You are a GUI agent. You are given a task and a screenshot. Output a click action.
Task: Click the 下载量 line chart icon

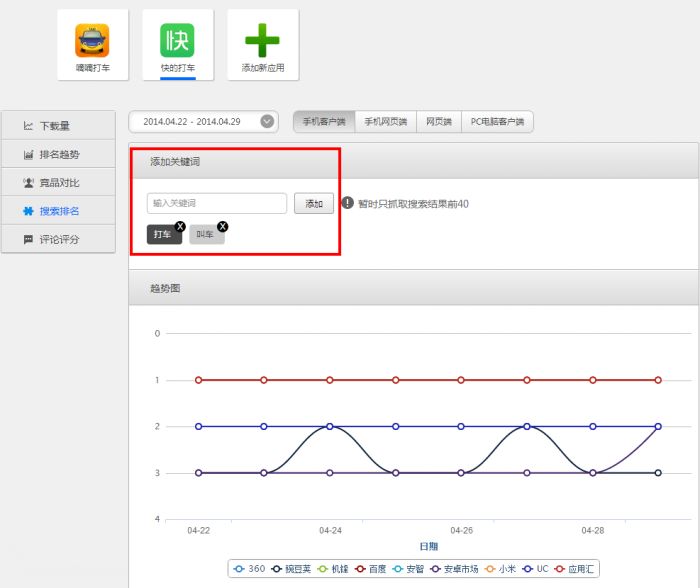(x=28, y=126)
